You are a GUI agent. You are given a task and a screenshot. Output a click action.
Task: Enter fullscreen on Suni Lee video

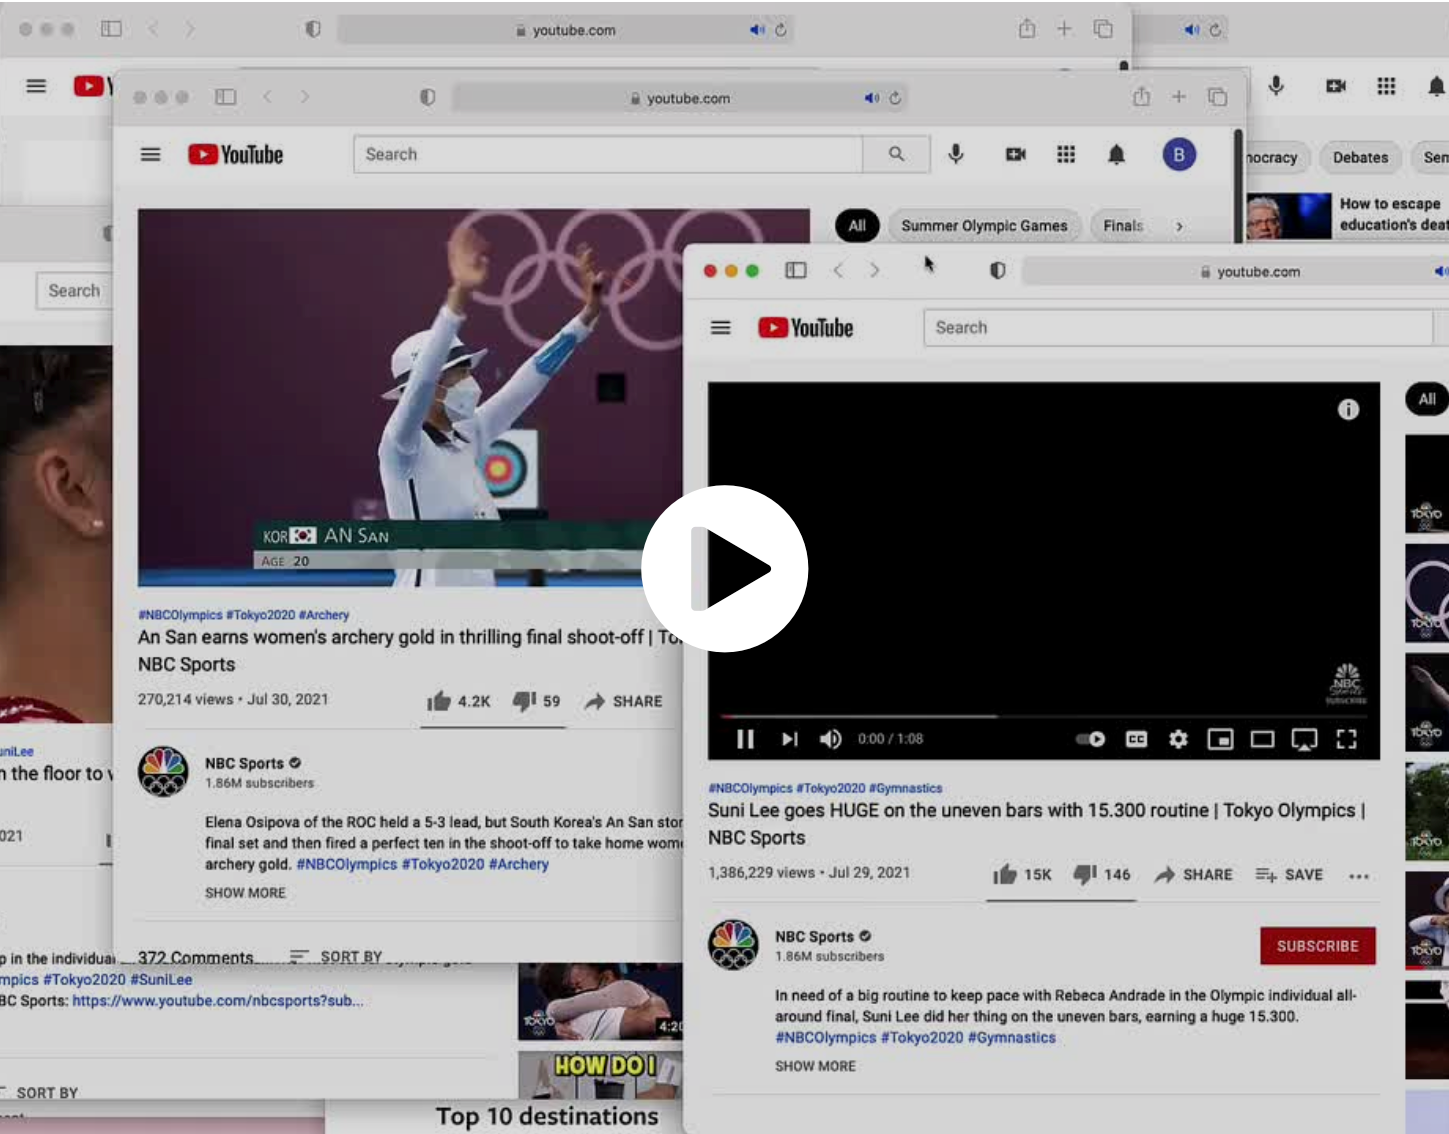1346,739
